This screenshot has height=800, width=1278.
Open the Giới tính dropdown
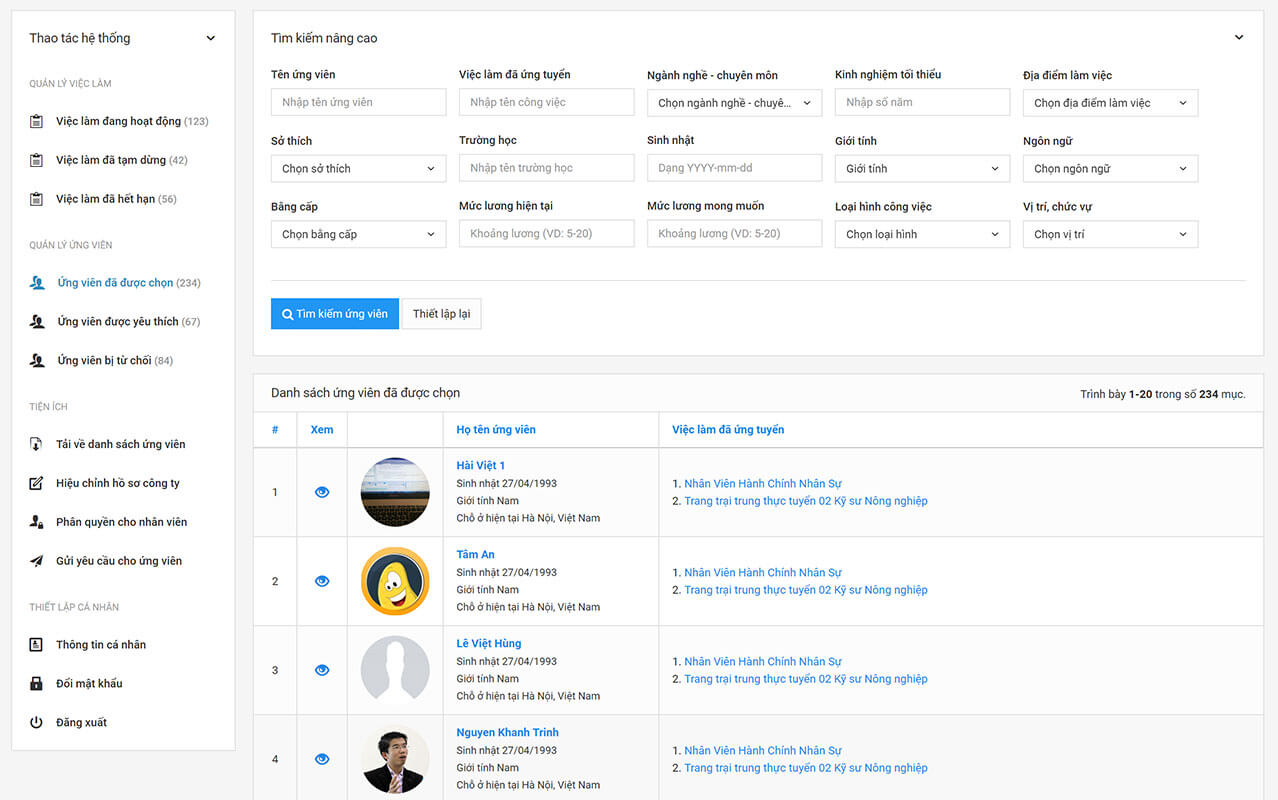[x=921, y=169]
